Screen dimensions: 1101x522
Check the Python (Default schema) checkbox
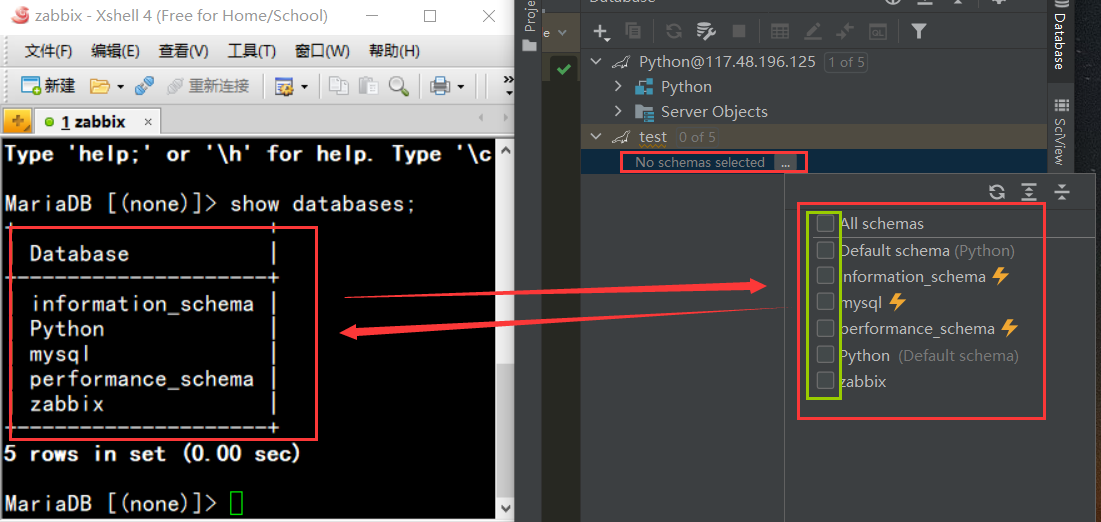click(x=826, y=354)
